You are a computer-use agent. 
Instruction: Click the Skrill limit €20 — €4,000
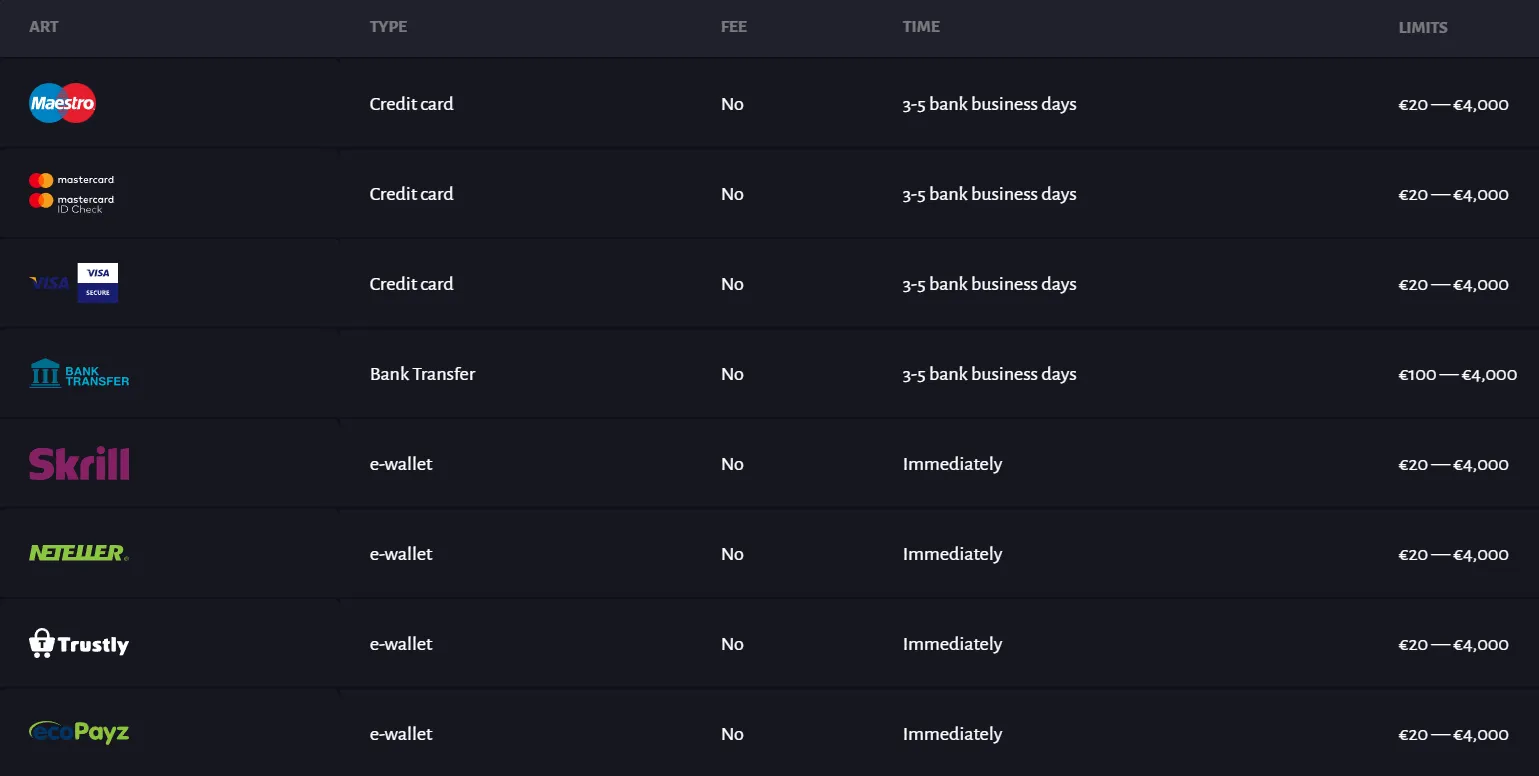1453,464
